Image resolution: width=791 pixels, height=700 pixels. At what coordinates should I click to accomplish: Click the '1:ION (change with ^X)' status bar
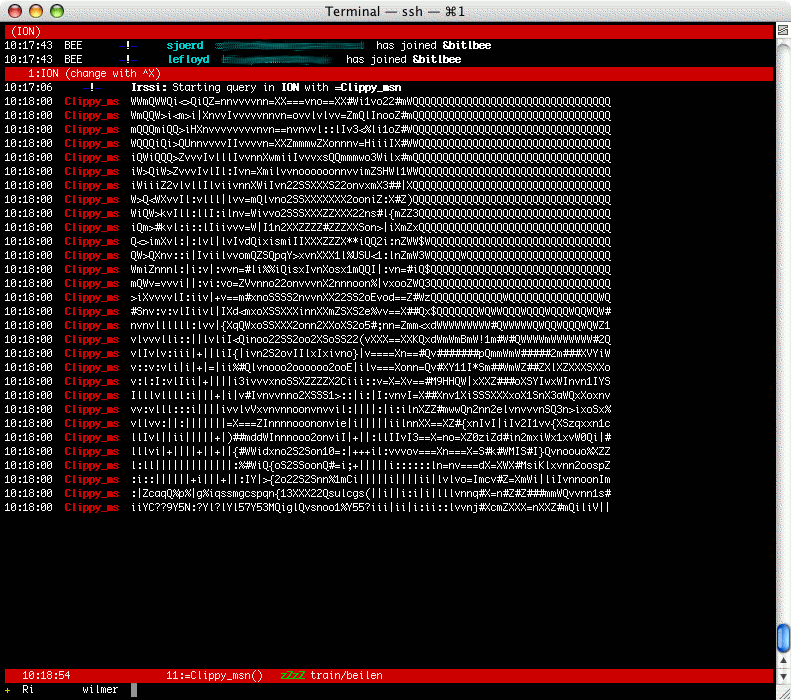click(x=388, y=74)
